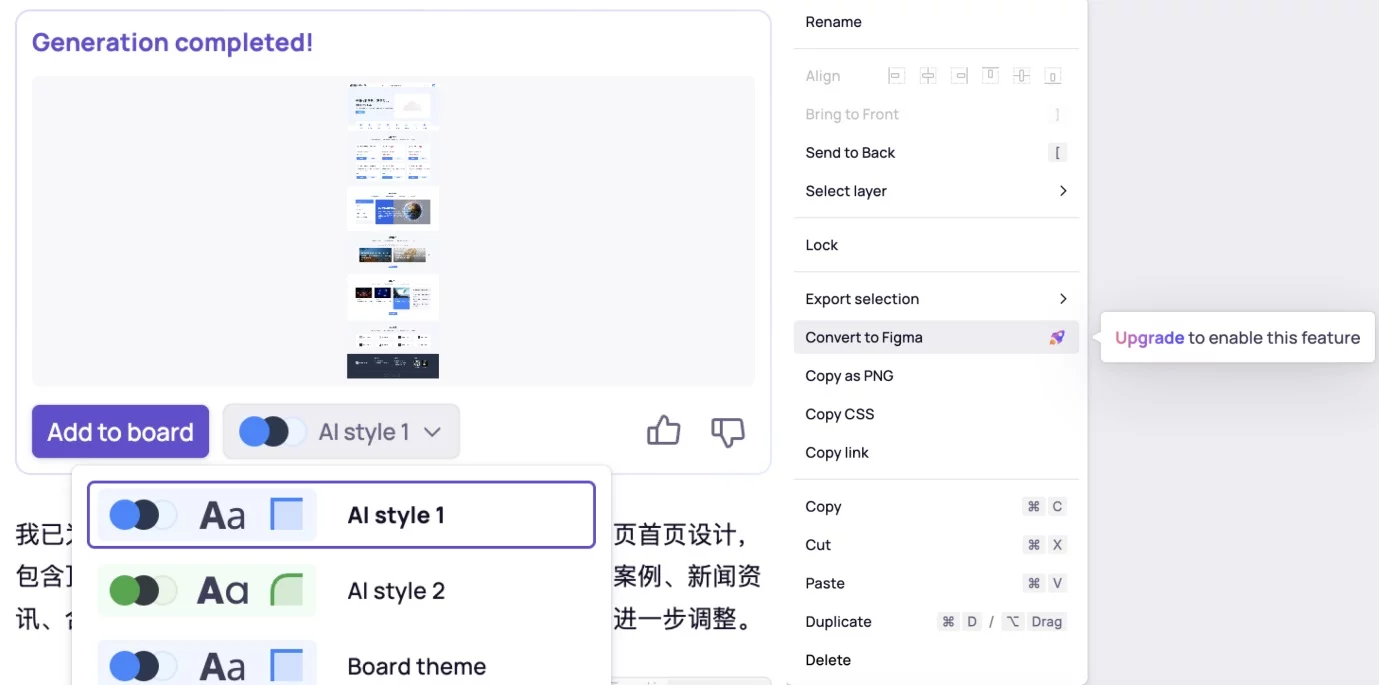Viewport: 1379px width, 685px height.
Task: Expand the Select layer submenu
Action: click(x=1062, y=191)
